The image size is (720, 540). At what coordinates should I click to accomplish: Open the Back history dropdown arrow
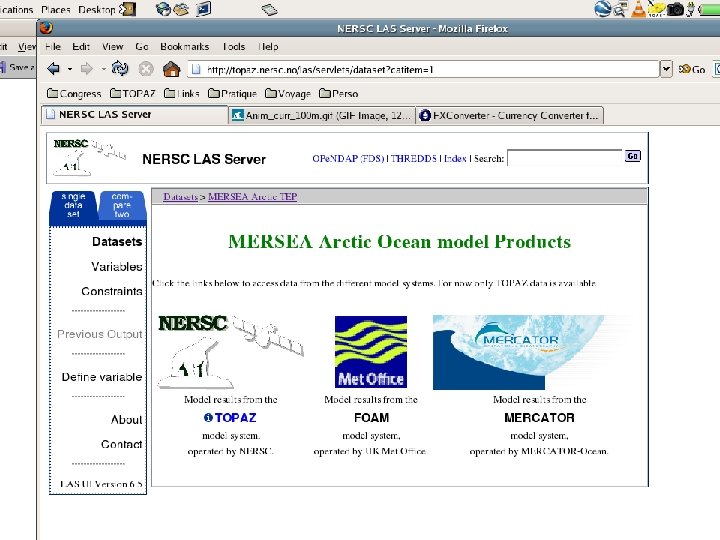[x=70, y=69]
